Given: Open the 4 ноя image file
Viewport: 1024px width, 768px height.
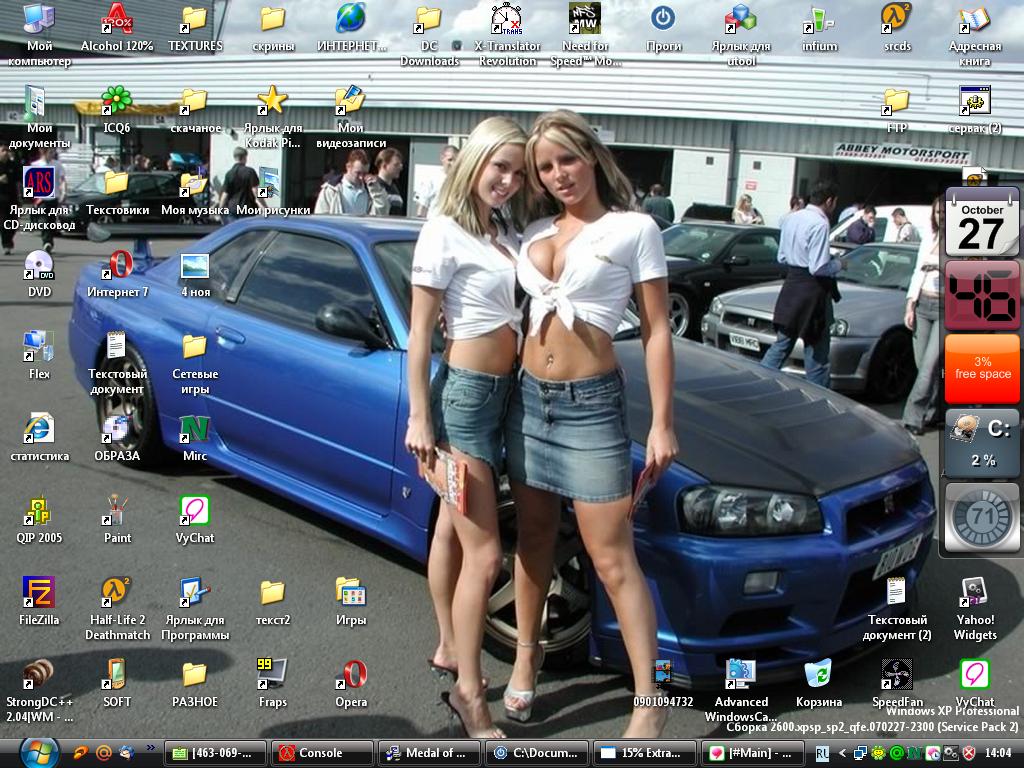Looking at the screenshot, I should click(x=195, y=265).
